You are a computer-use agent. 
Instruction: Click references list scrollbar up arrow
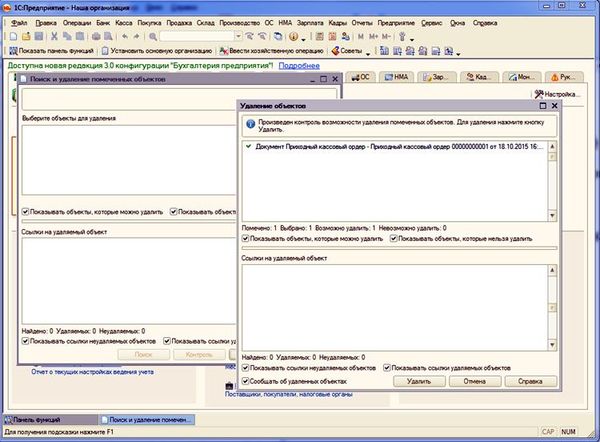(x=552, y=270)
